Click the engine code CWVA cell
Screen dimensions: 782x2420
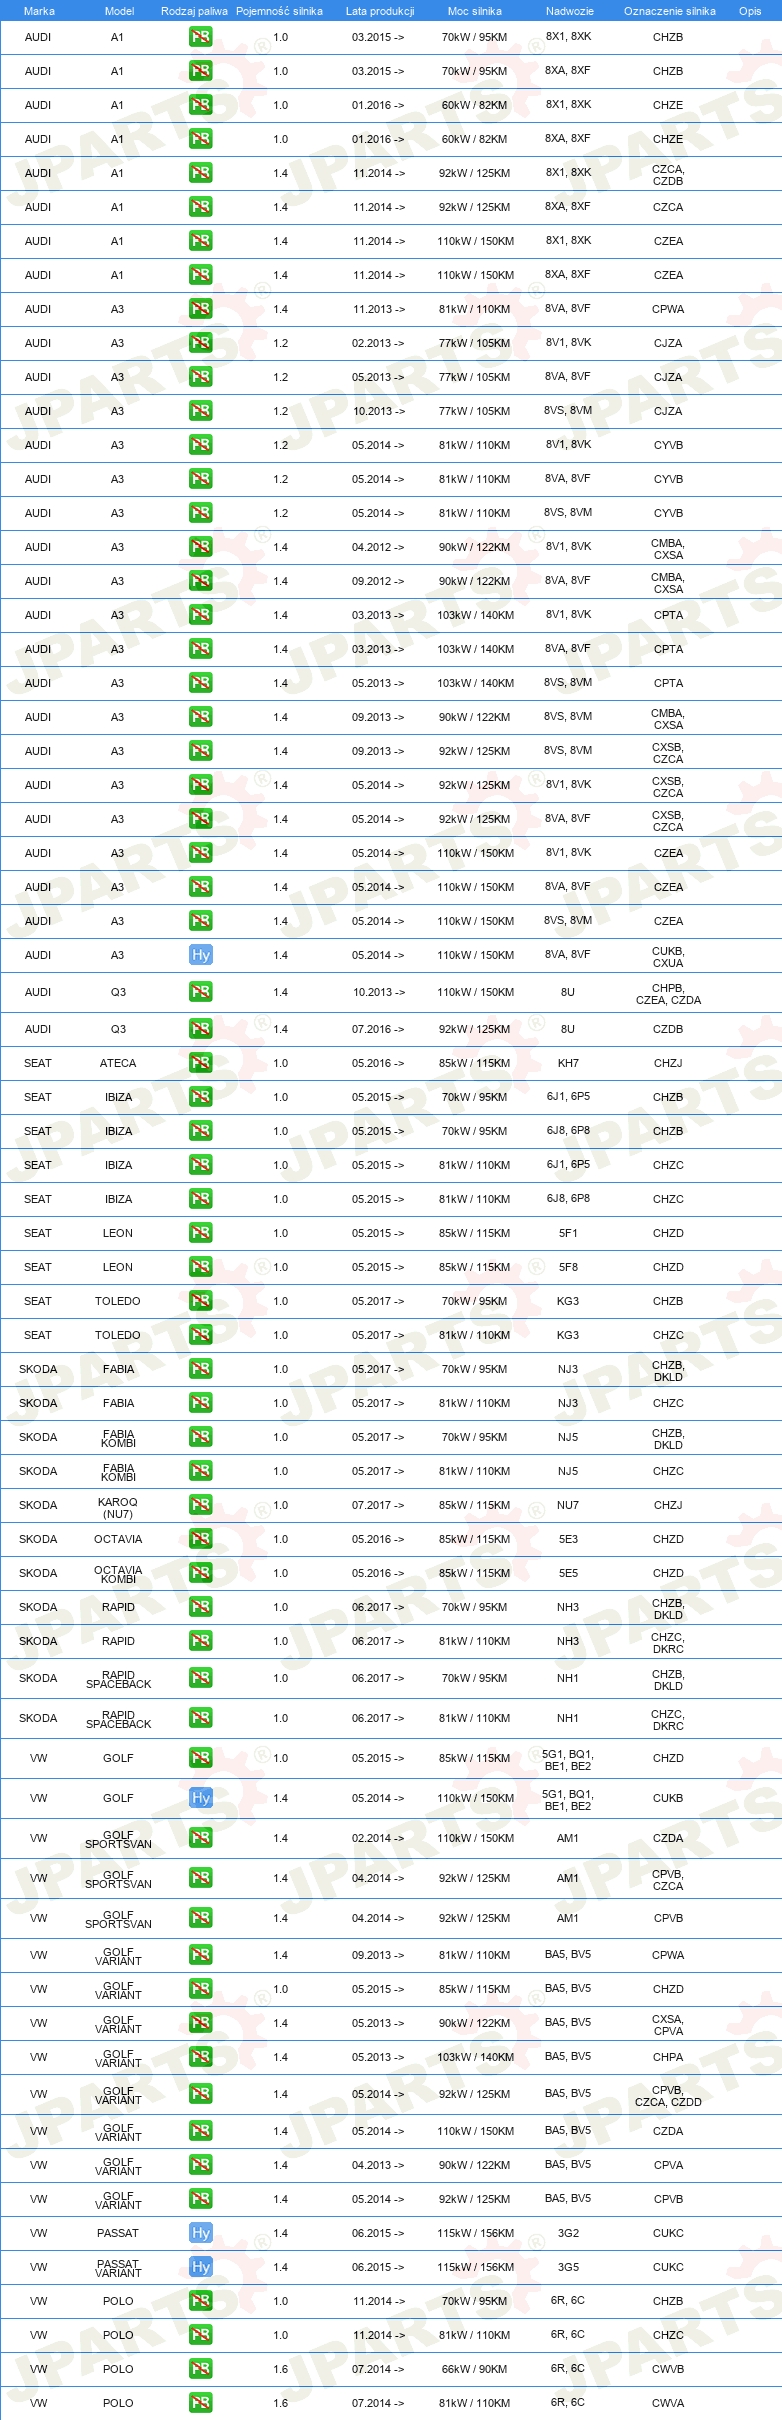(x=668, y=2403)
